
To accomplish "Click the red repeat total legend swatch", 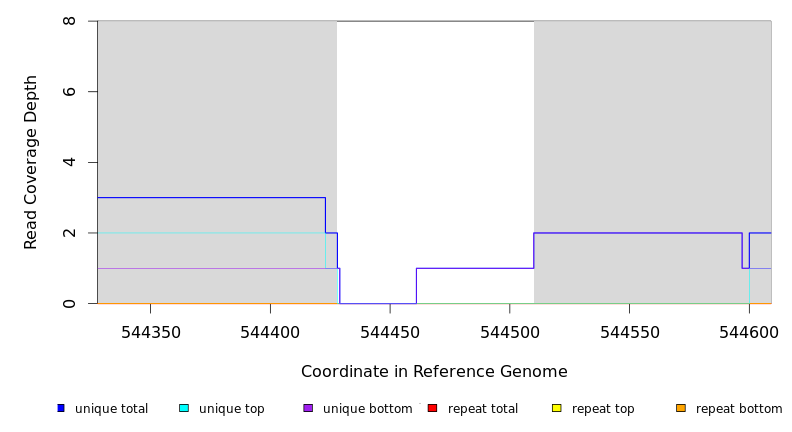I will (x=432, y=408).
